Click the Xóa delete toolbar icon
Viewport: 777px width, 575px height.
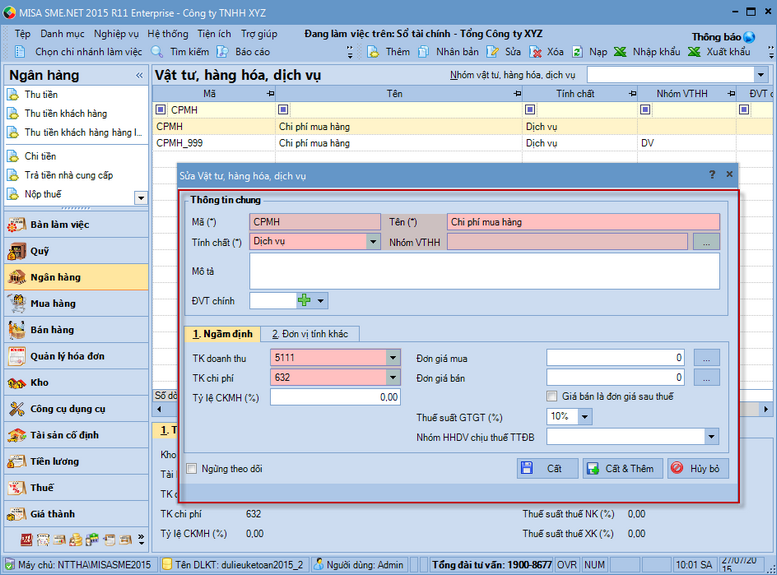[535, 52]
